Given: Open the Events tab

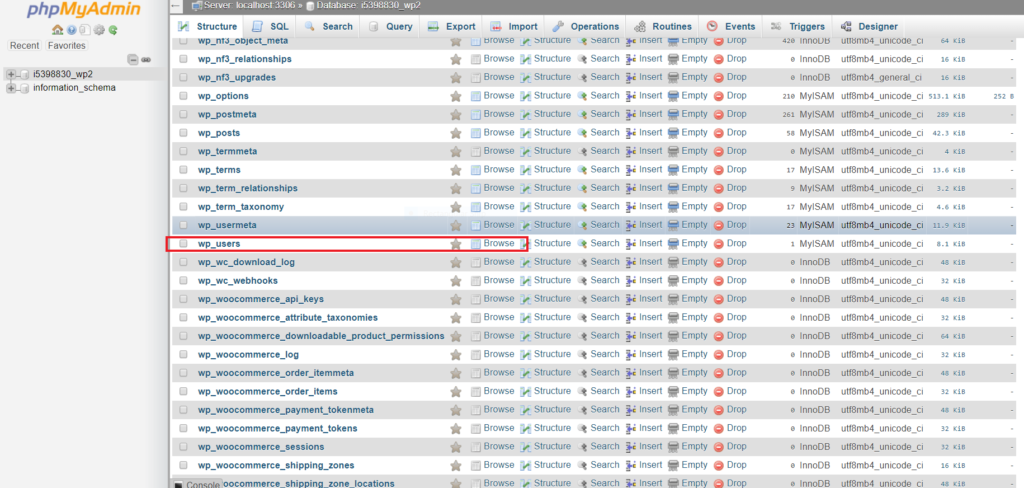Looking at the screenshot, I should (x=731, y=27).
